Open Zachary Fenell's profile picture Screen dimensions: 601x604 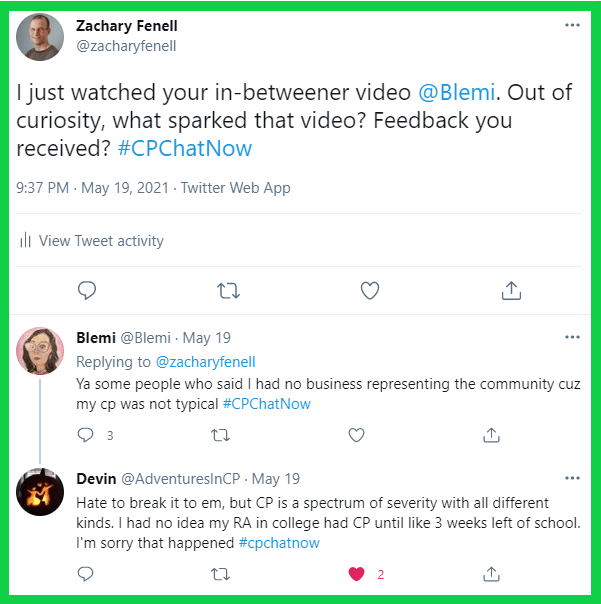[40, 37]
